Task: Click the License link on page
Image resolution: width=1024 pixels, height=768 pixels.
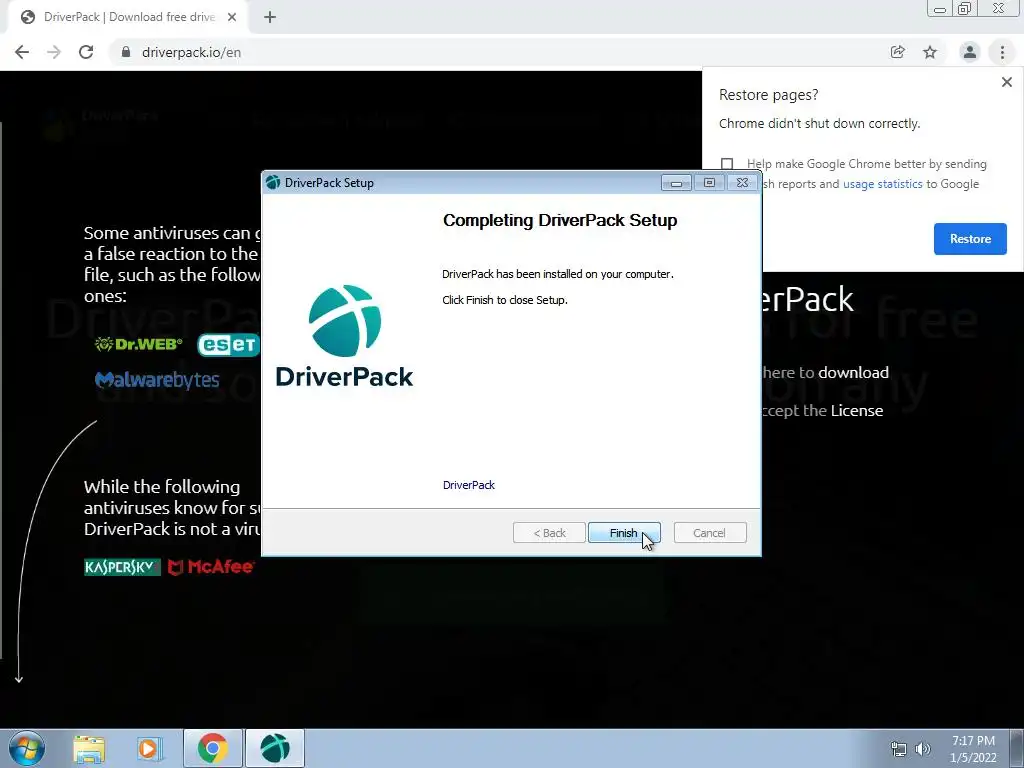Action: [857, 410]
